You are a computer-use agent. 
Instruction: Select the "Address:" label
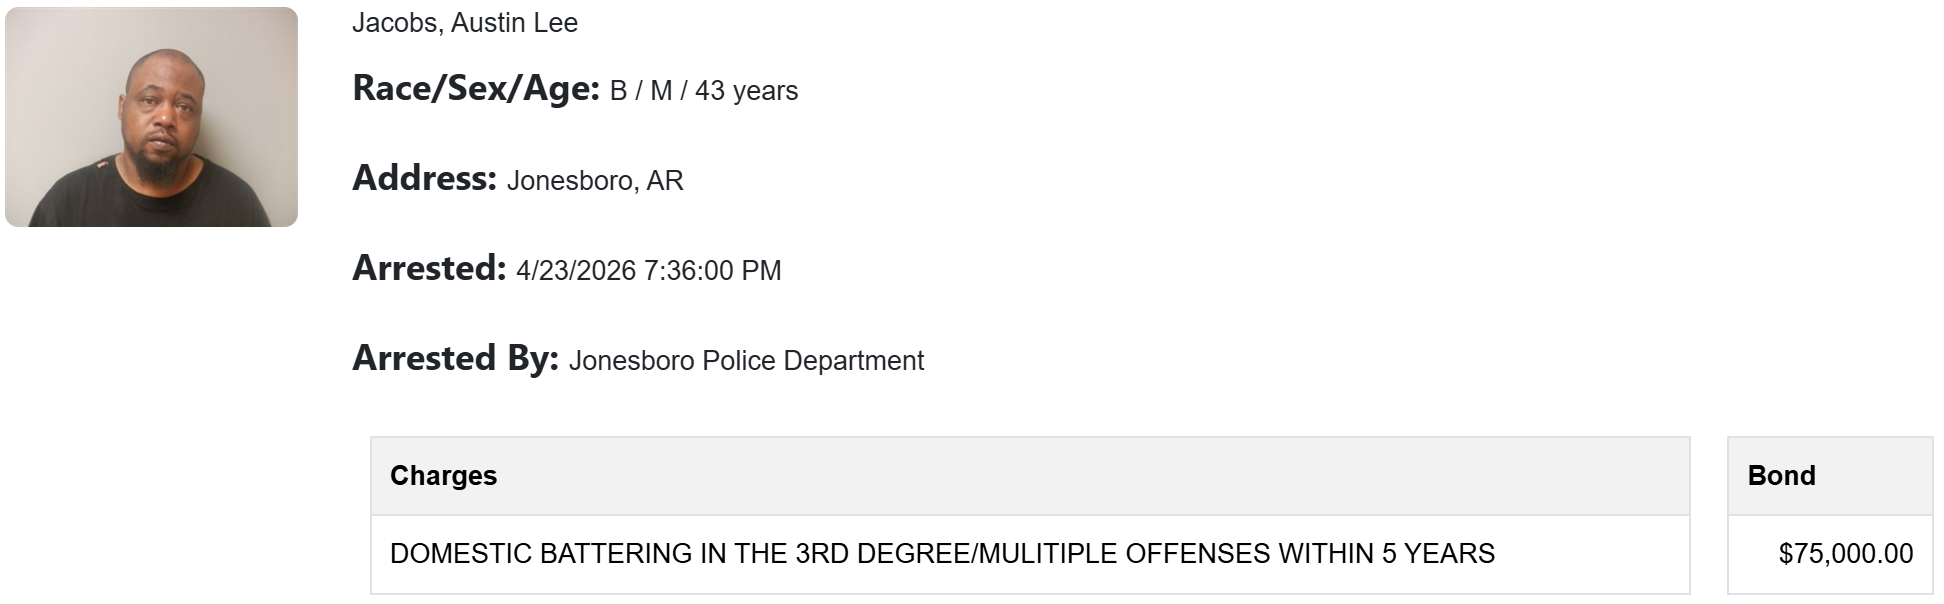click(x=424, y=179)
